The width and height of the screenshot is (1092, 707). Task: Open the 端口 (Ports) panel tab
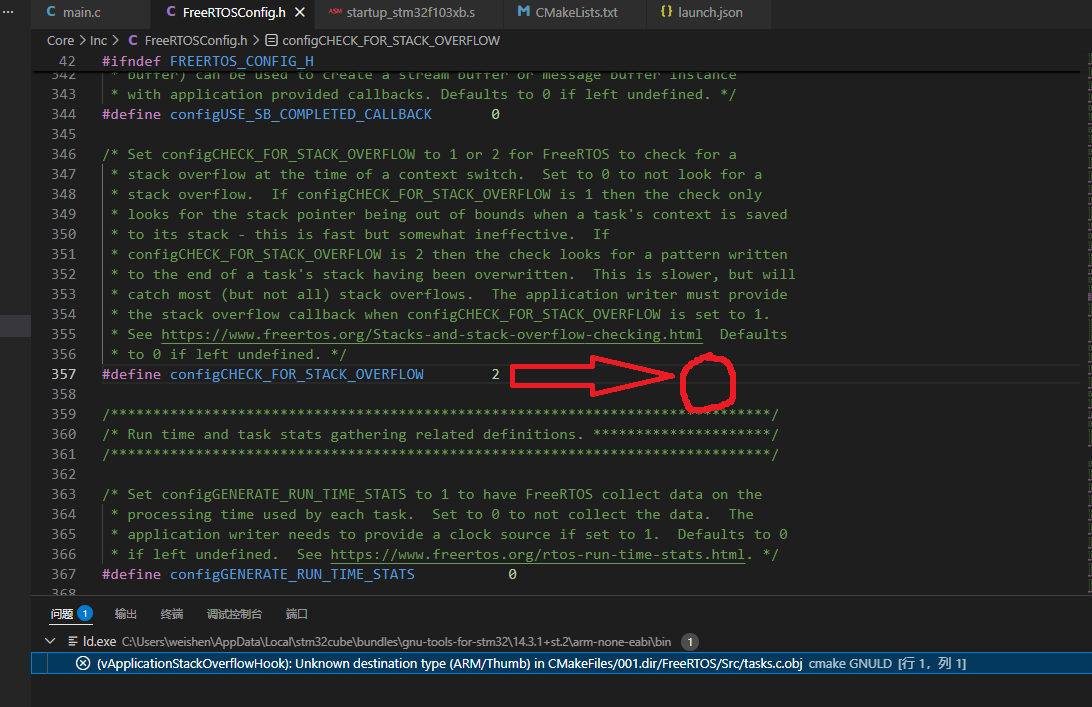click(296, 614)
